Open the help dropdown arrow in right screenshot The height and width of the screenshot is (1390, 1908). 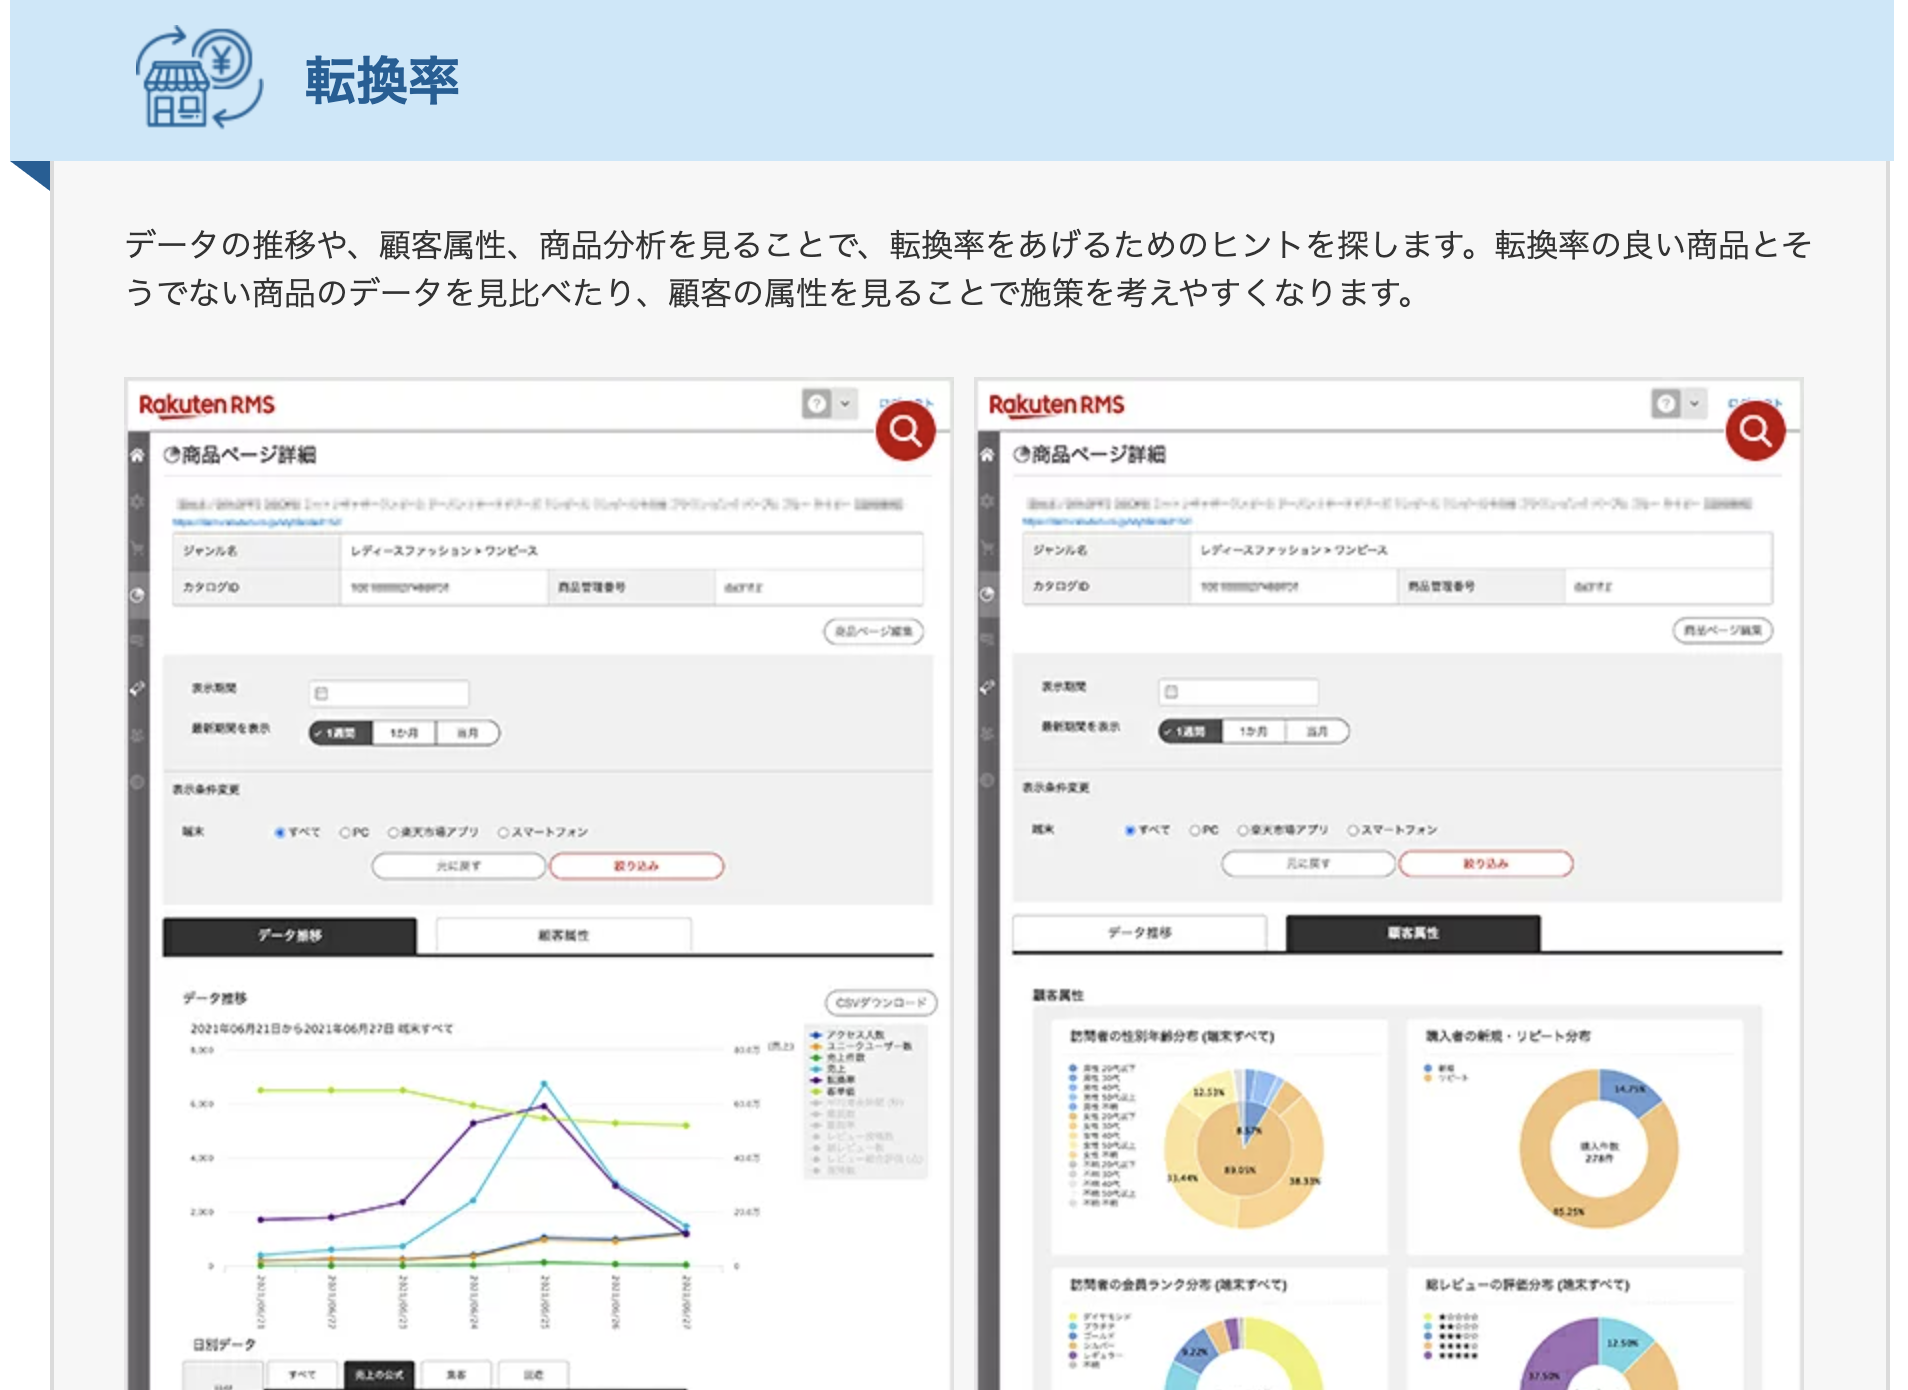coord(1694,403)
